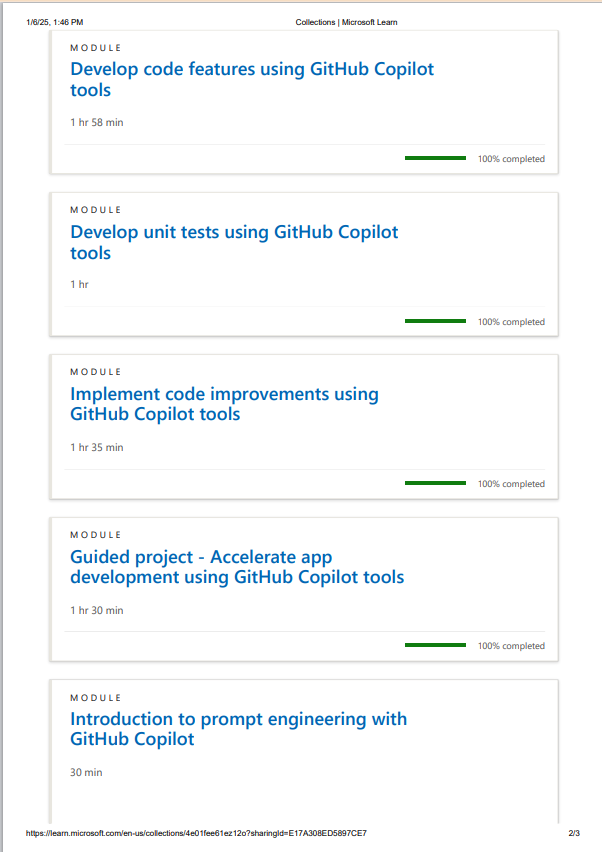
Task: Click the '2/3' page number indicator
Action: pos(574,833)
